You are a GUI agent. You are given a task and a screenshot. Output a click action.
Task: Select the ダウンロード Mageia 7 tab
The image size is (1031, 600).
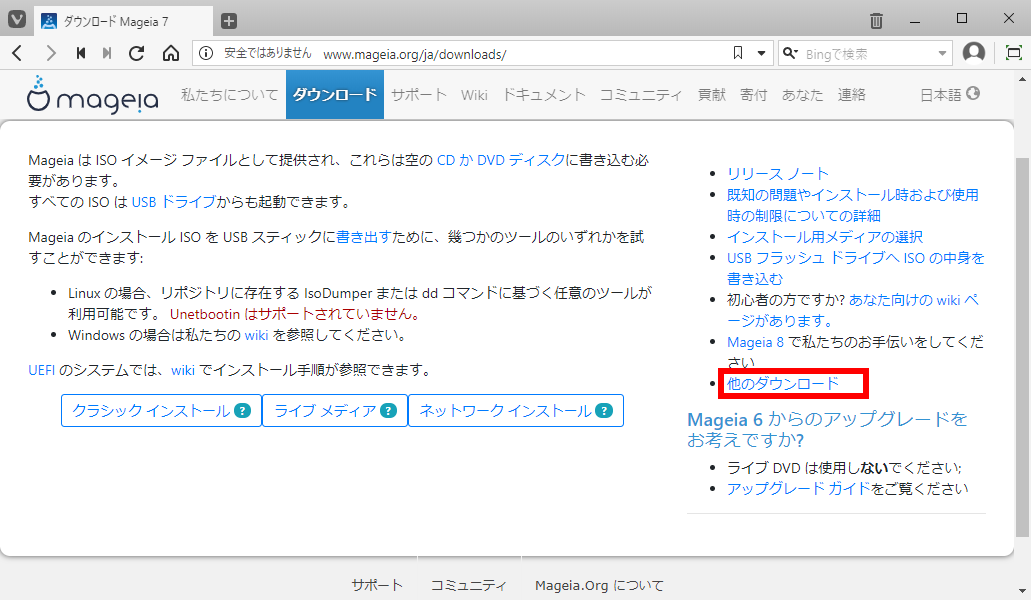point(123,21)
